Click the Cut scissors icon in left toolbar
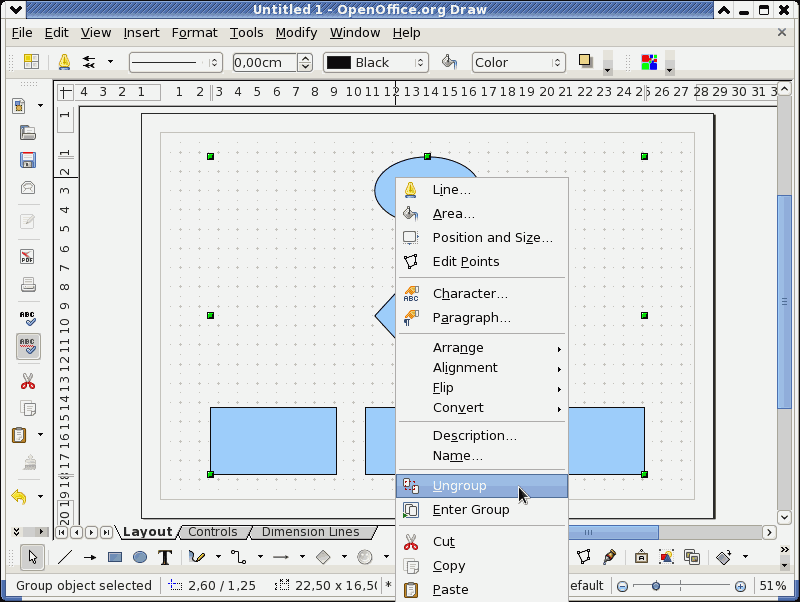 [x=28, y=381]
